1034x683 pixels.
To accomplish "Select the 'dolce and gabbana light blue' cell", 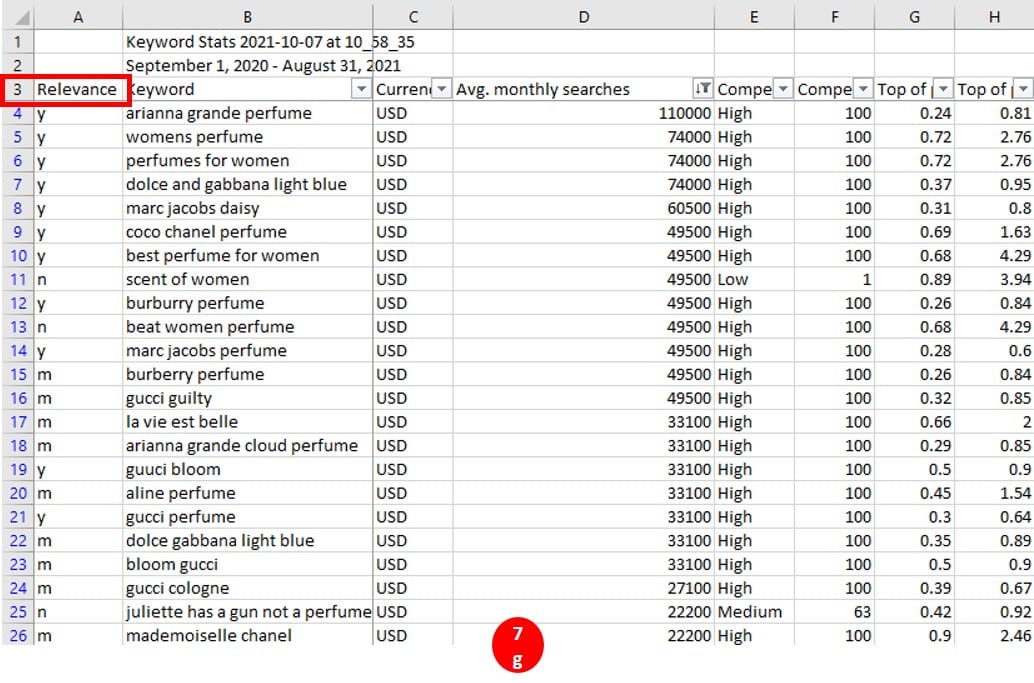I will tap(247, 185).
